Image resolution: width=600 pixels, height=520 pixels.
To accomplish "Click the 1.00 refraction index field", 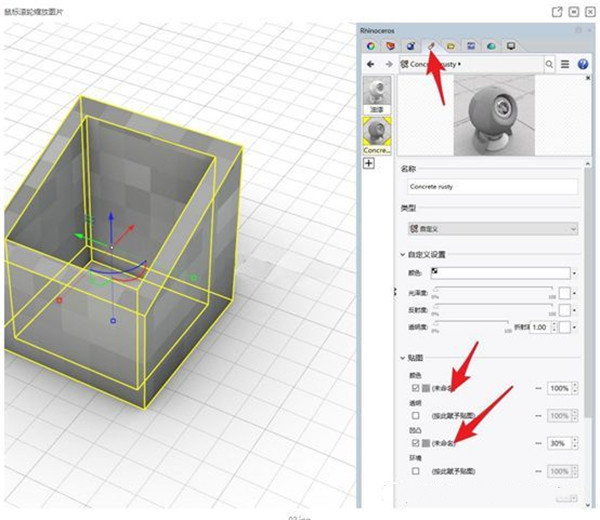I will 540,327.
